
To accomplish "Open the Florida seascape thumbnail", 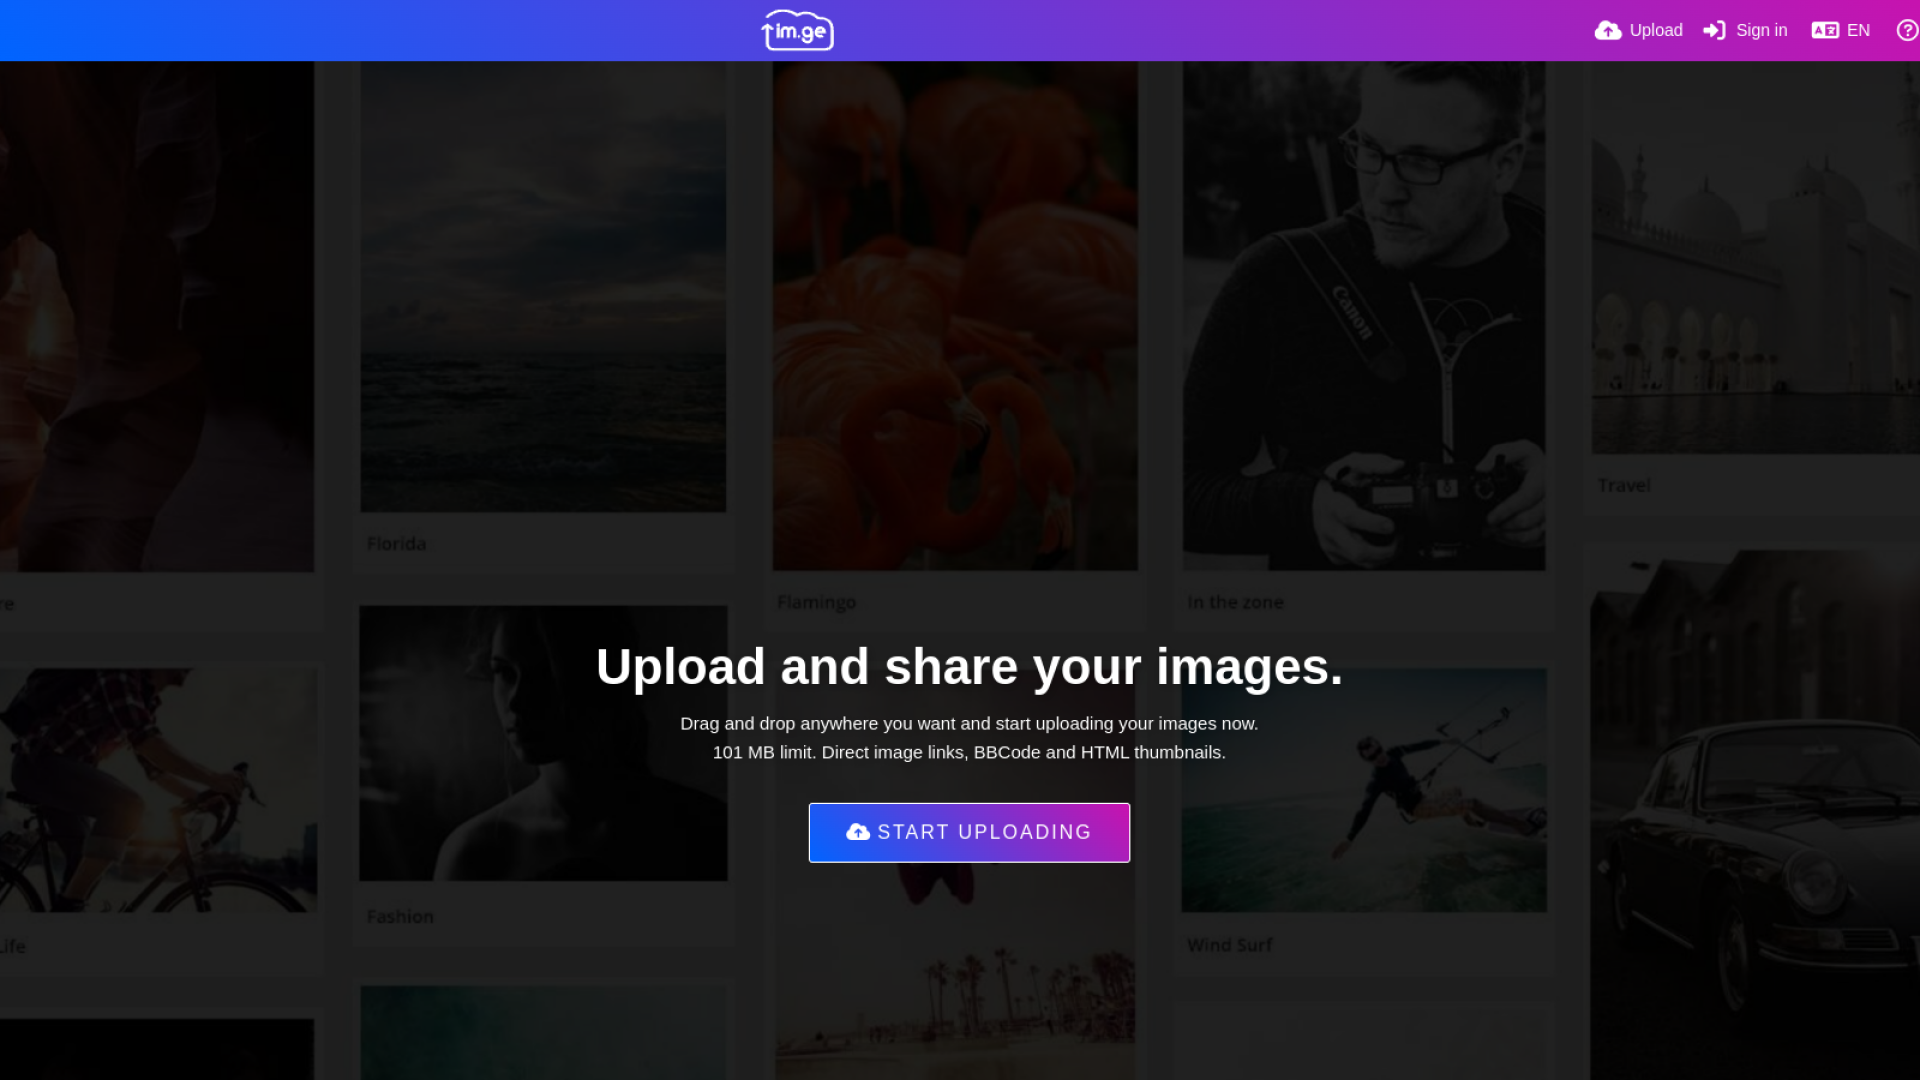I will coord(543,287).
